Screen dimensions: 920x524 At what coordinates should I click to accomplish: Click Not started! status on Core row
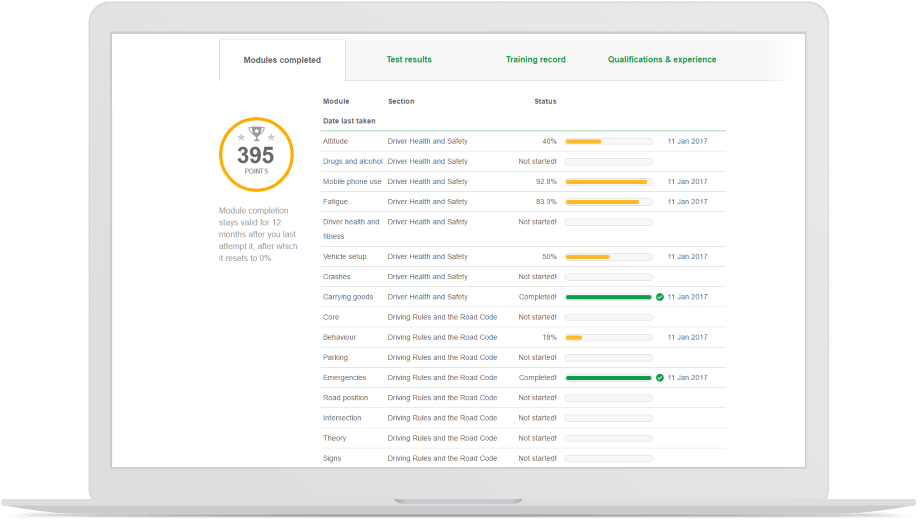537,317
